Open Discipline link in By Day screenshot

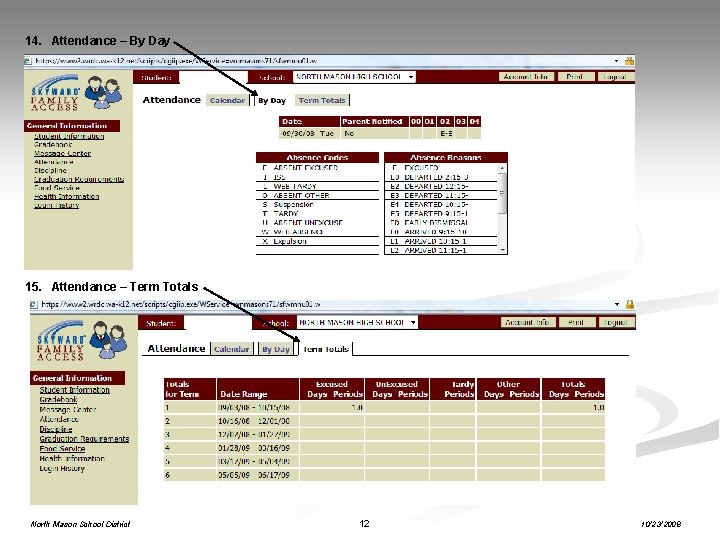tap(51, 170)
